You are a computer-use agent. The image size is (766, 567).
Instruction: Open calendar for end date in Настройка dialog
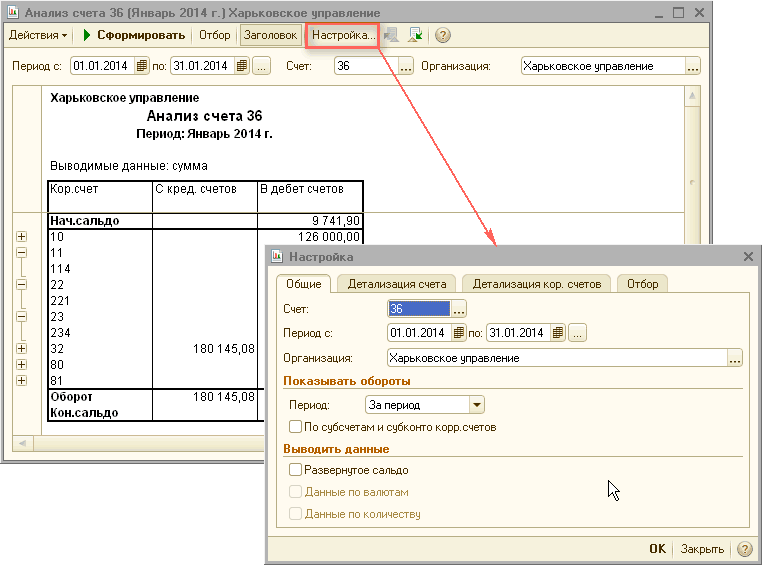[558, 333]
